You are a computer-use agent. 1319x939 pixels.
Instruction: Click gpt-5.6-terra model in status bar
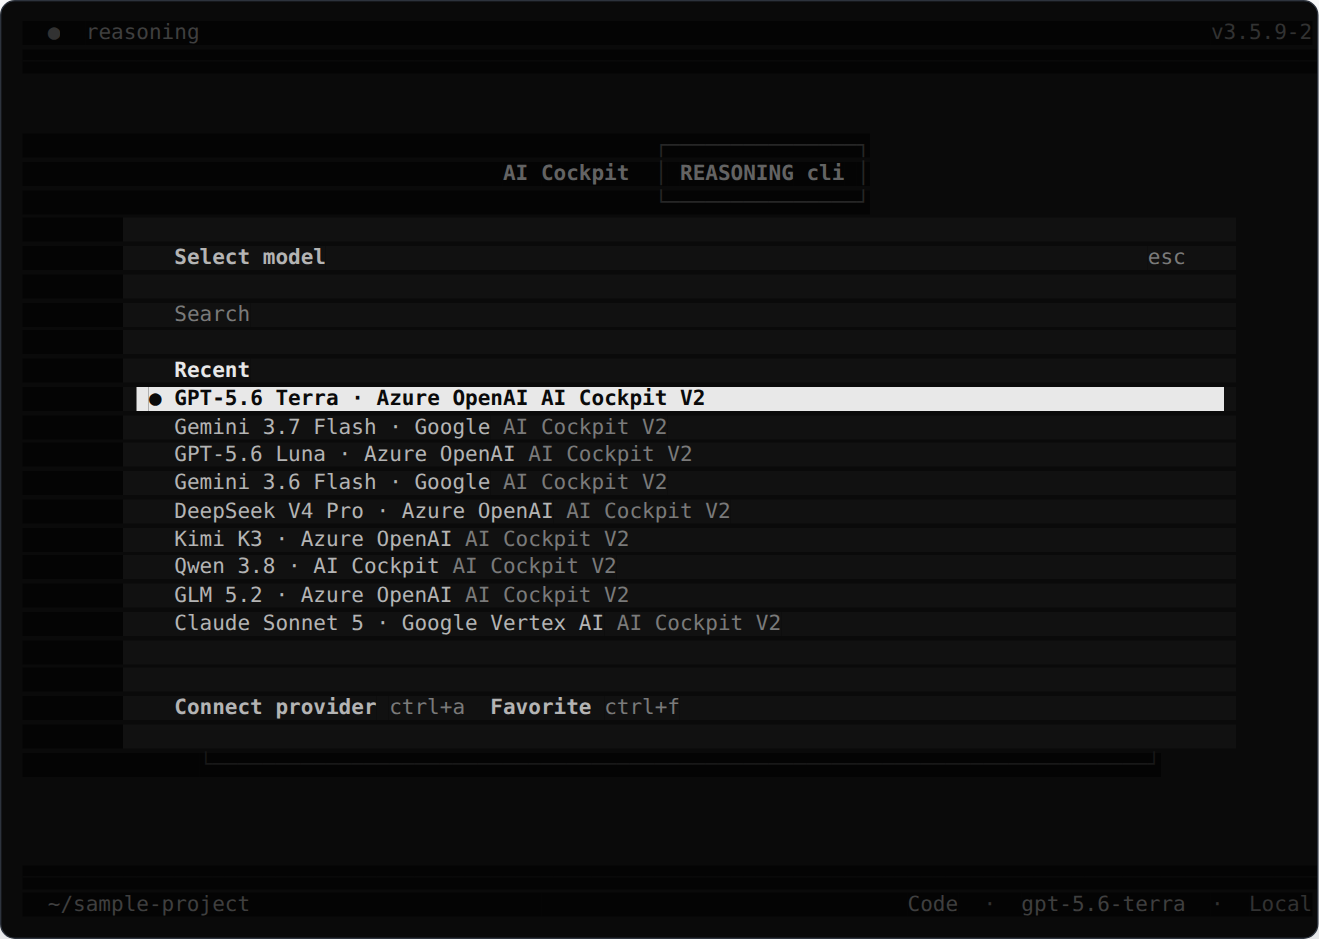(x=1103, y=904)
